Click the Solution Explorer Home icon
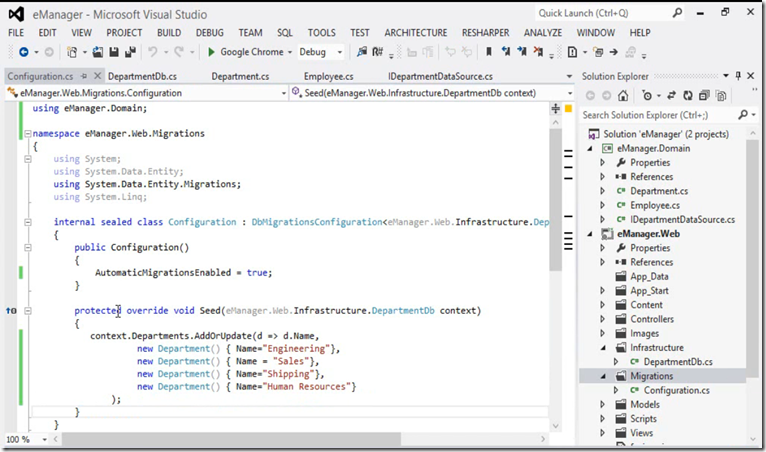 (623, 96)
